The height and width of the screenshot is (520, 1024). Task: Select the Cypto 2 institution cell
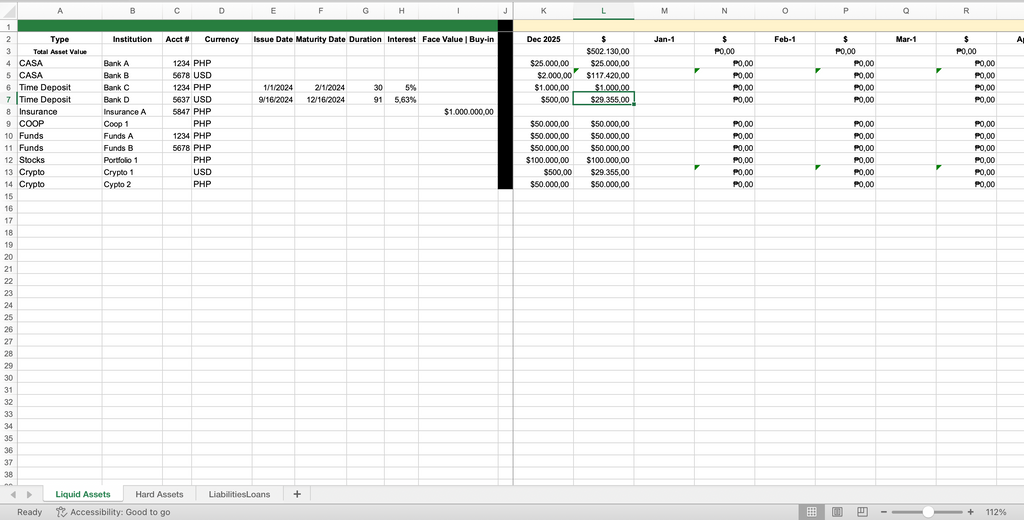132,184
